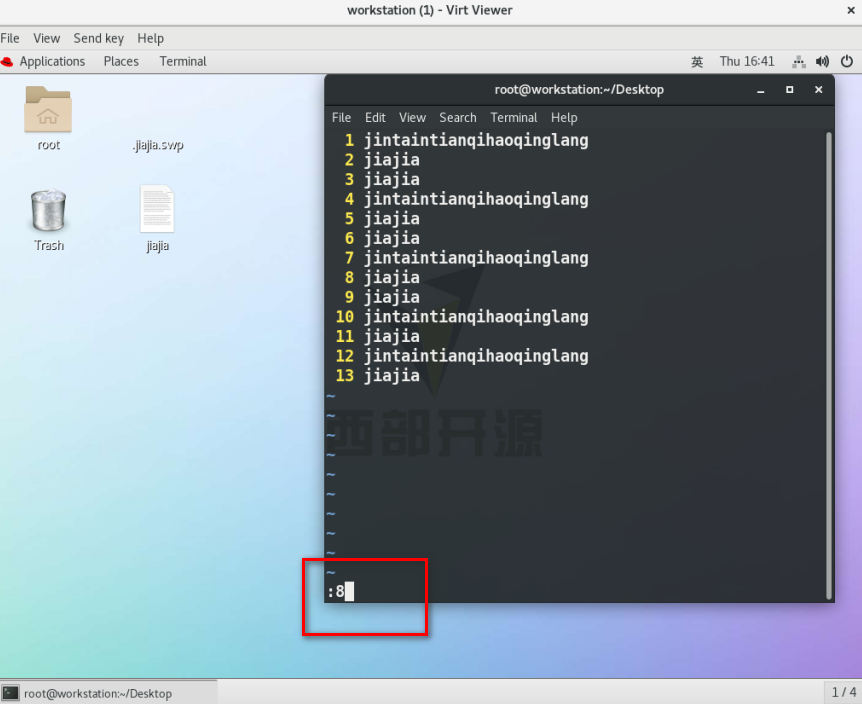Screen dimensions: 862x704
Task: Open the Terminal app menu in top panel
Action: [183, 62]
